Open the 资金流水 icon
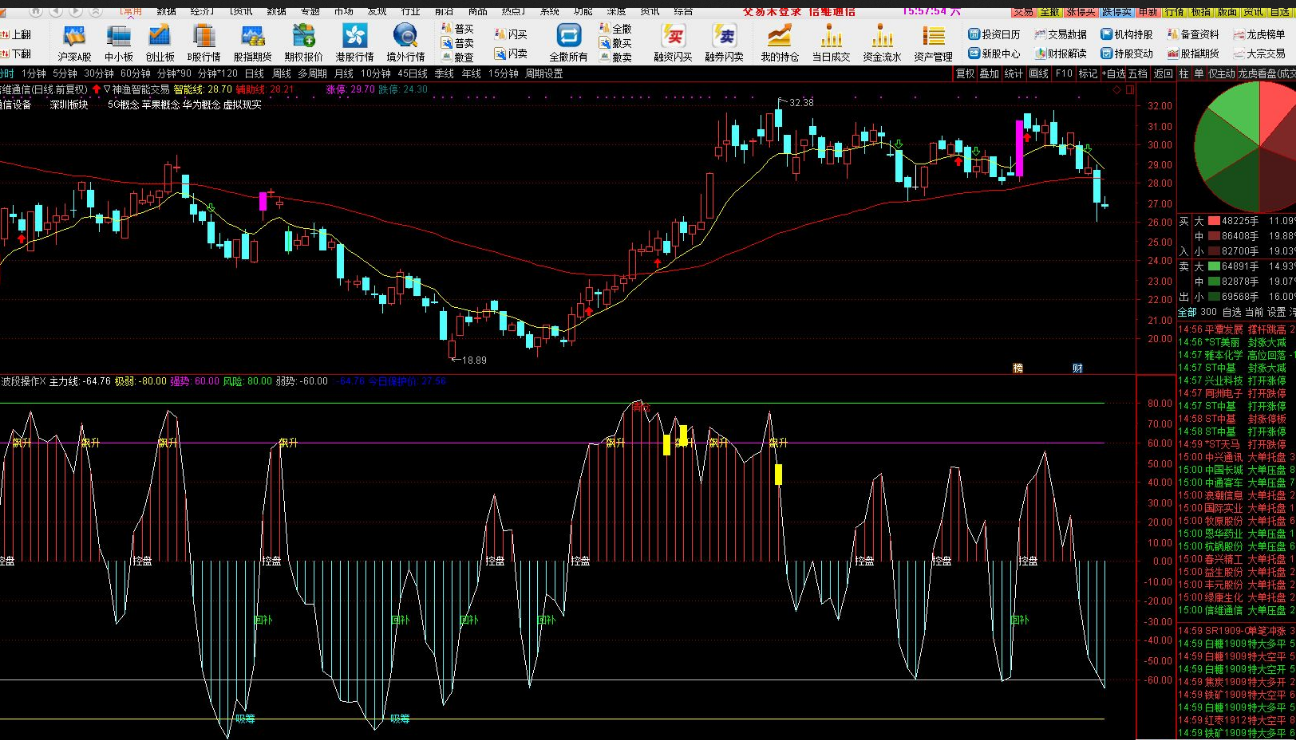Image resolution: width=1296 pixels, height=740 pixels. point(881,37)
